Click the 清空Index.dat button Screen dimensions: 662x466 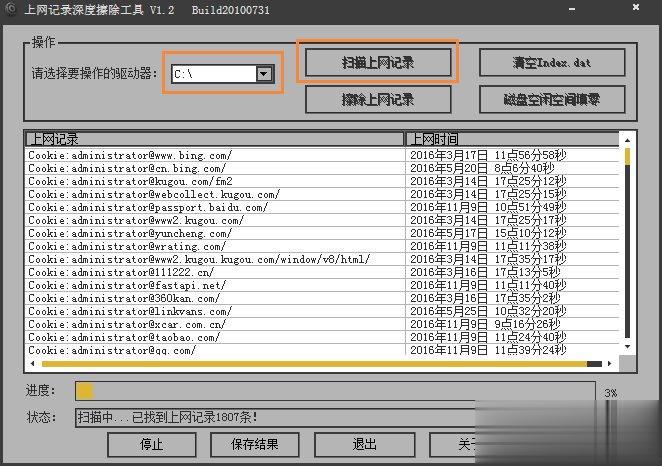click(552, 62)
